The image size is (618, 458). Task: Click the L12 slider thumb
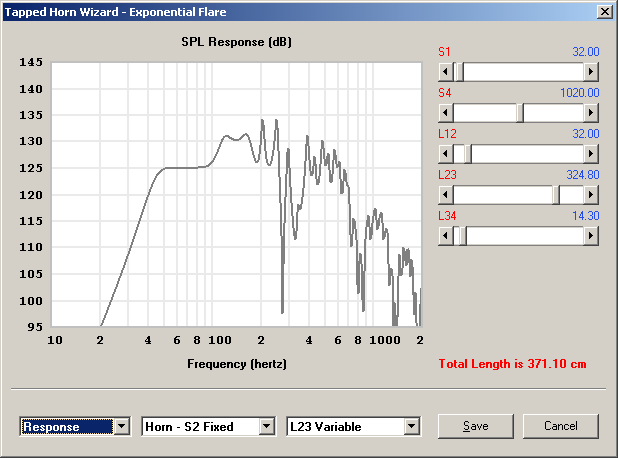(468, 154)
